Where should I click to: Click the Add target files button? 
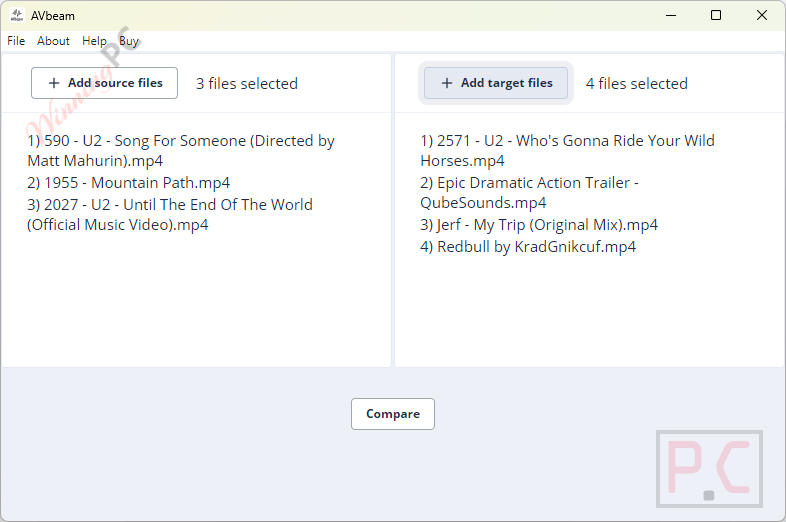point(496,83)
